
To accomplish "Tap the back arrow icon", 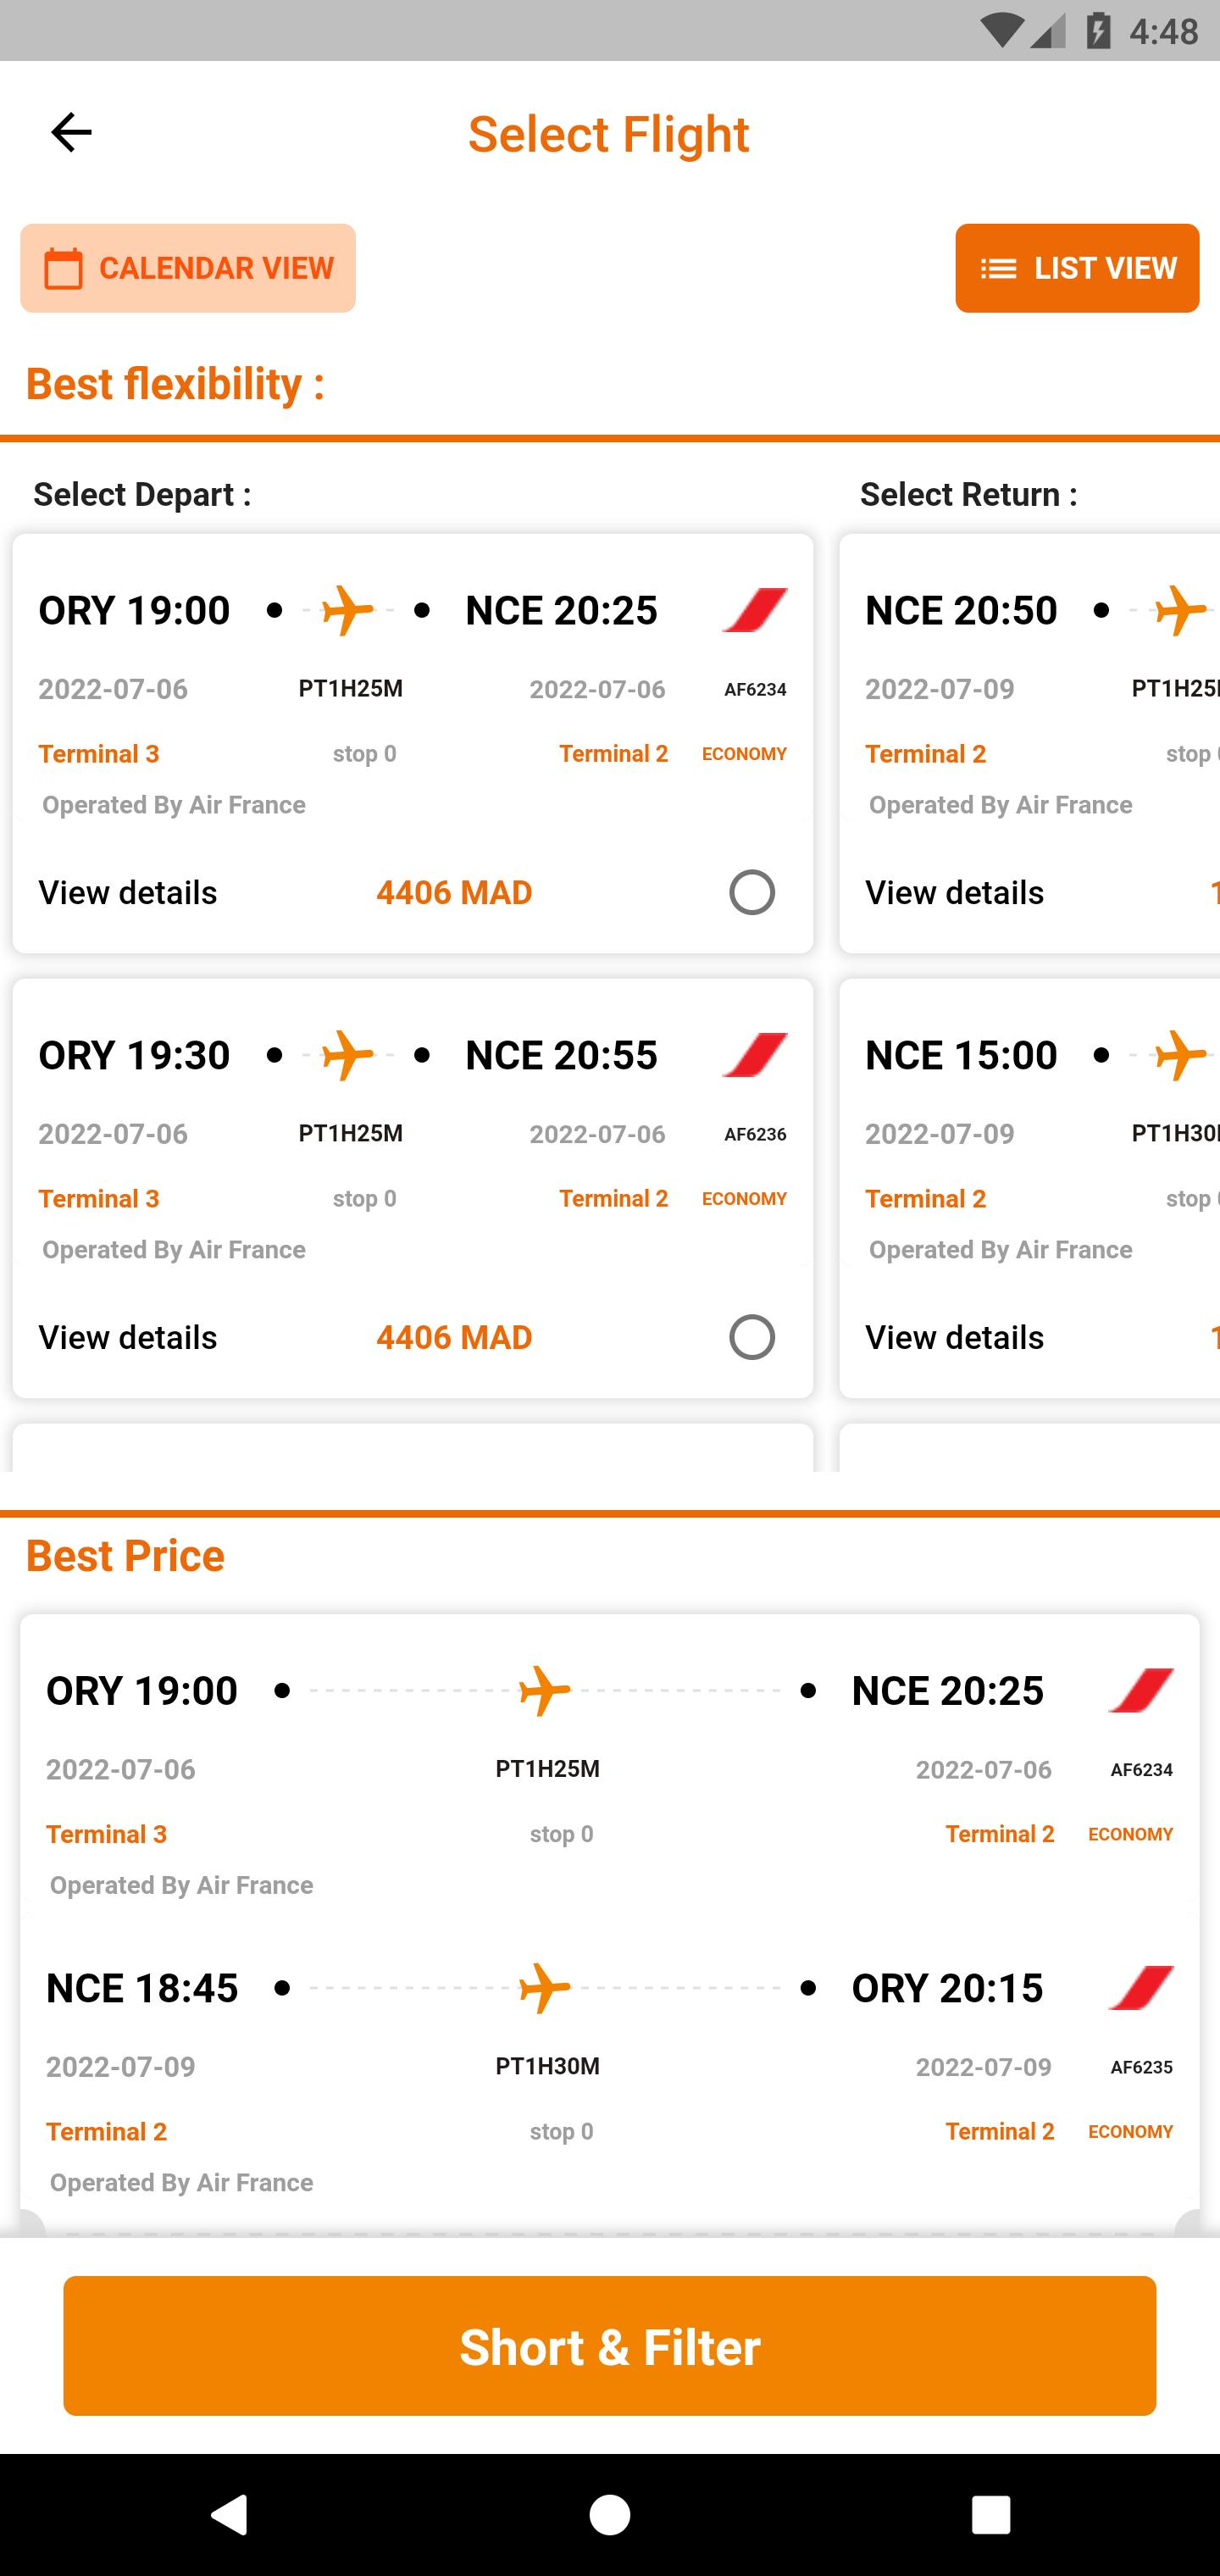I will coord(71,133).
